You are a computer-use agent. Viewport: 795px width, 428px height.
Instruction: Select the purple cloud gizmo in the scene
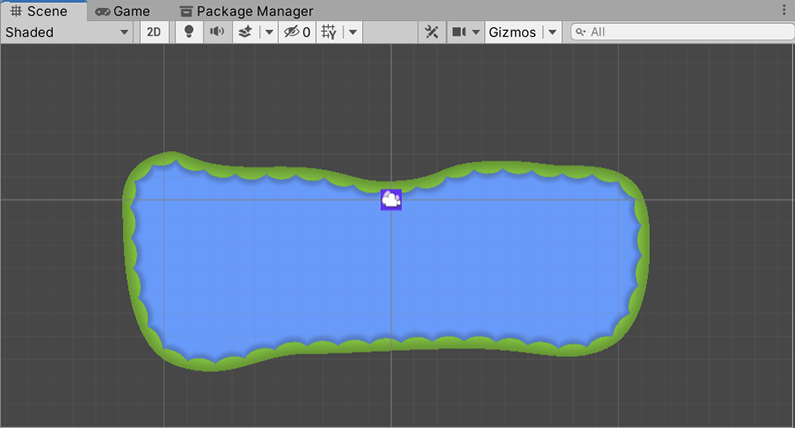pos(391,199)
